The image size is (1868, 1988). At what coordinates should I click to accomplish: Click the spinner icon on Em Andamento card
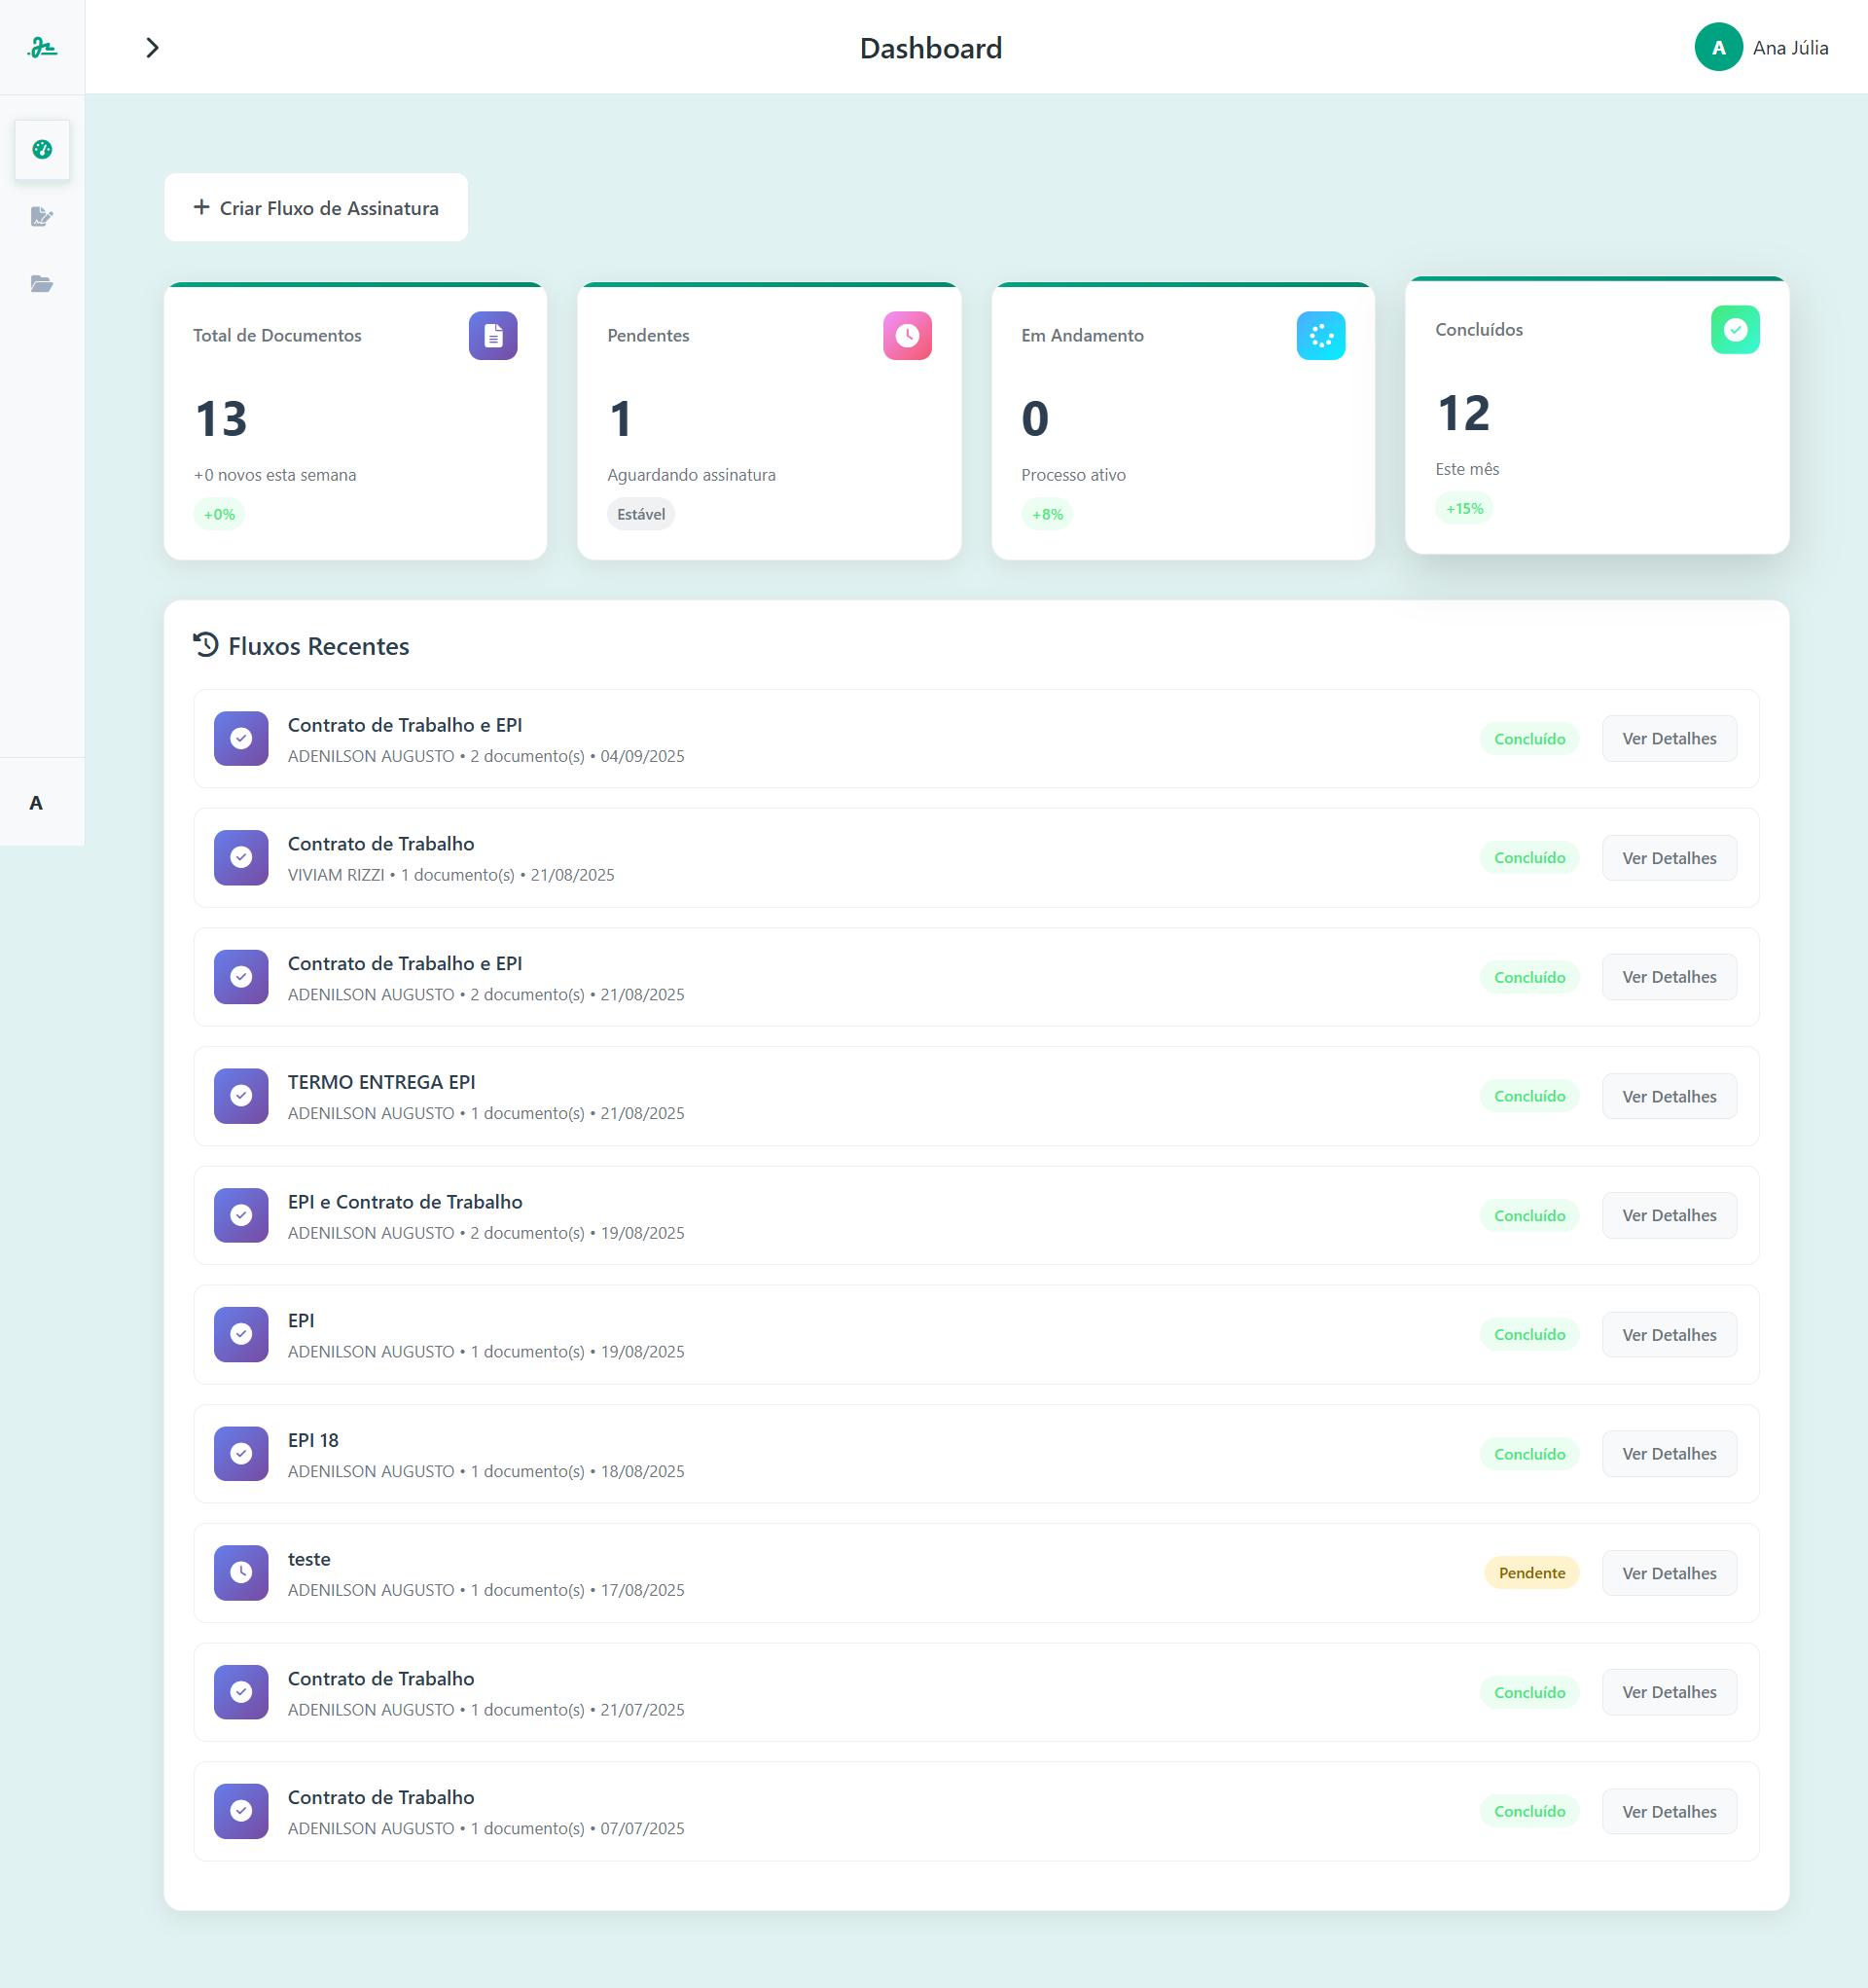tap(1320, 336)
